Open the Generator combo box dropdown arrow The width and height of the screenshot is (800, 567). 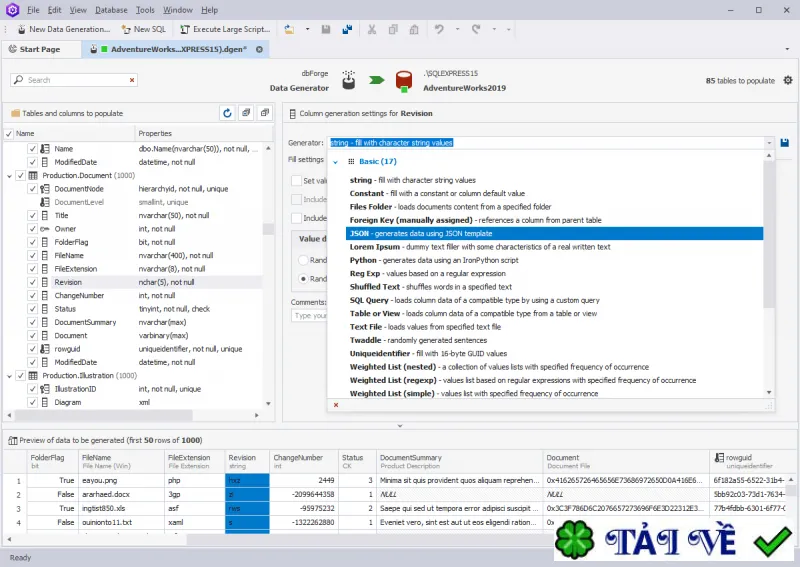[x=769, y=143]
